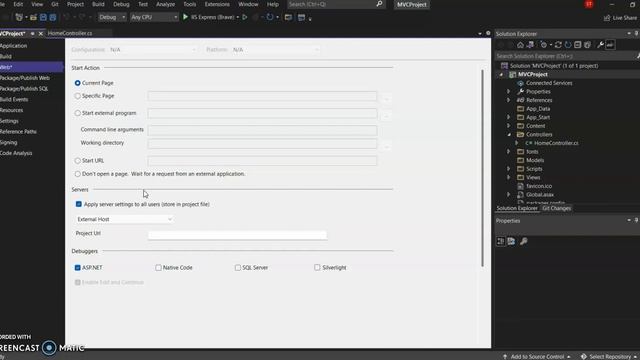This screenshot has width=640, height=360.
Task: Click the Refresh icon in Solution Explorer toolbar
Action: (568, 45)
